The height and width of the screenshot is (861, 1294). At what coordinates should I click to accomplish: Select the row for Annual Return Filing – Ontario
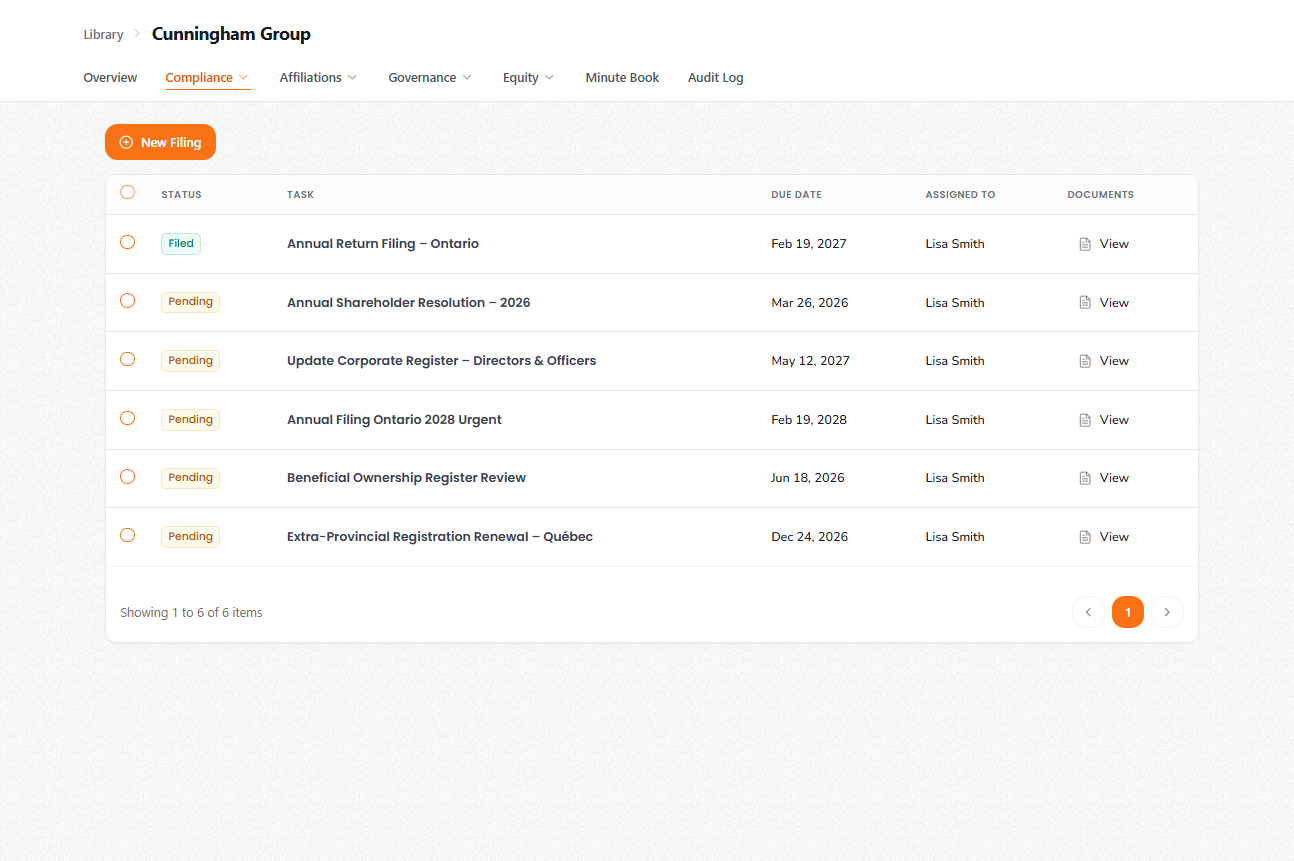click(127, 242)
